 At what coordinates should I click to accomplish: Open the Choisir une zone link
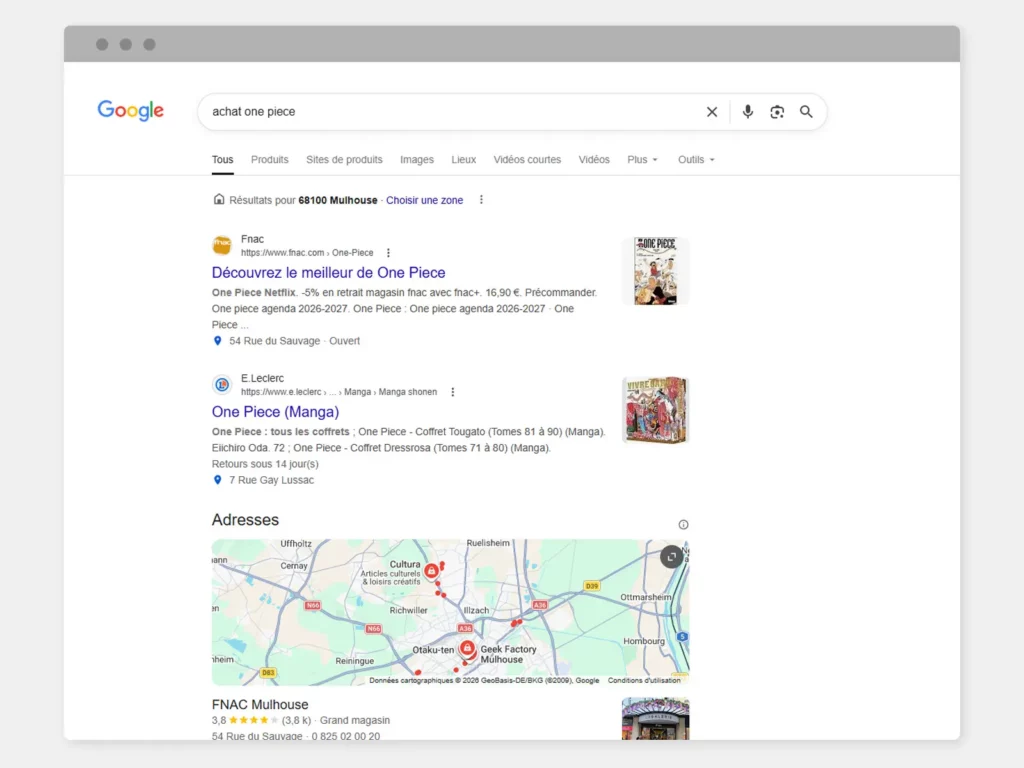424,200
